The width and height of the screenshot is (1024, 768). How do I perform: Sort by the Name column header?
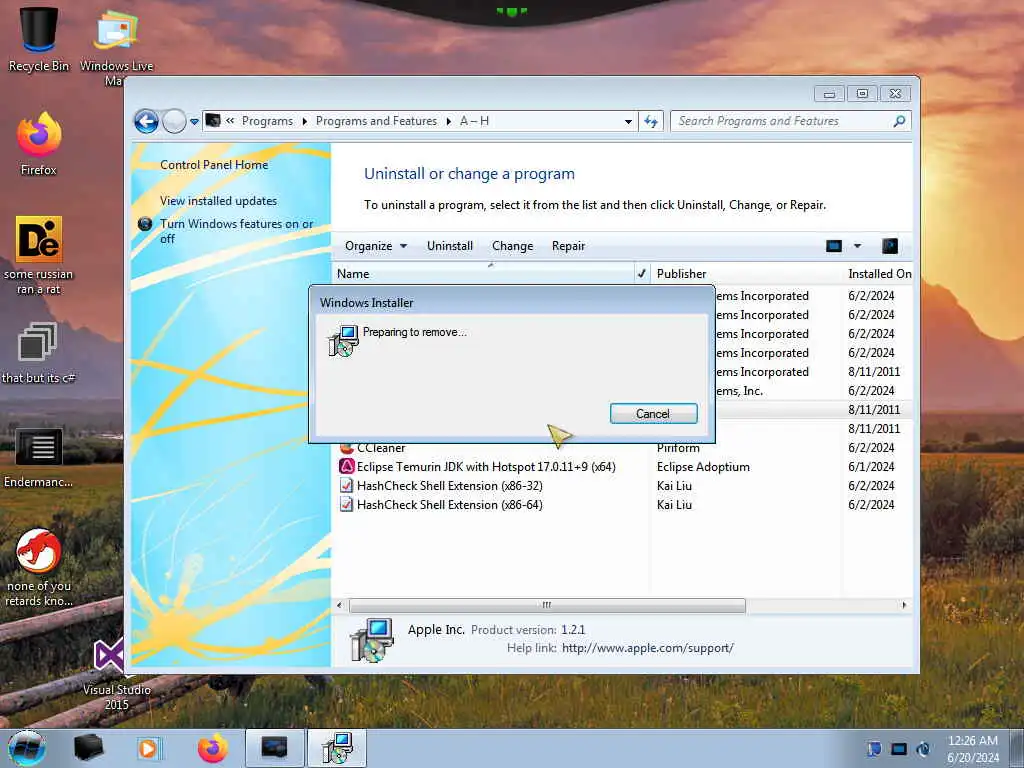pos(483,274)
